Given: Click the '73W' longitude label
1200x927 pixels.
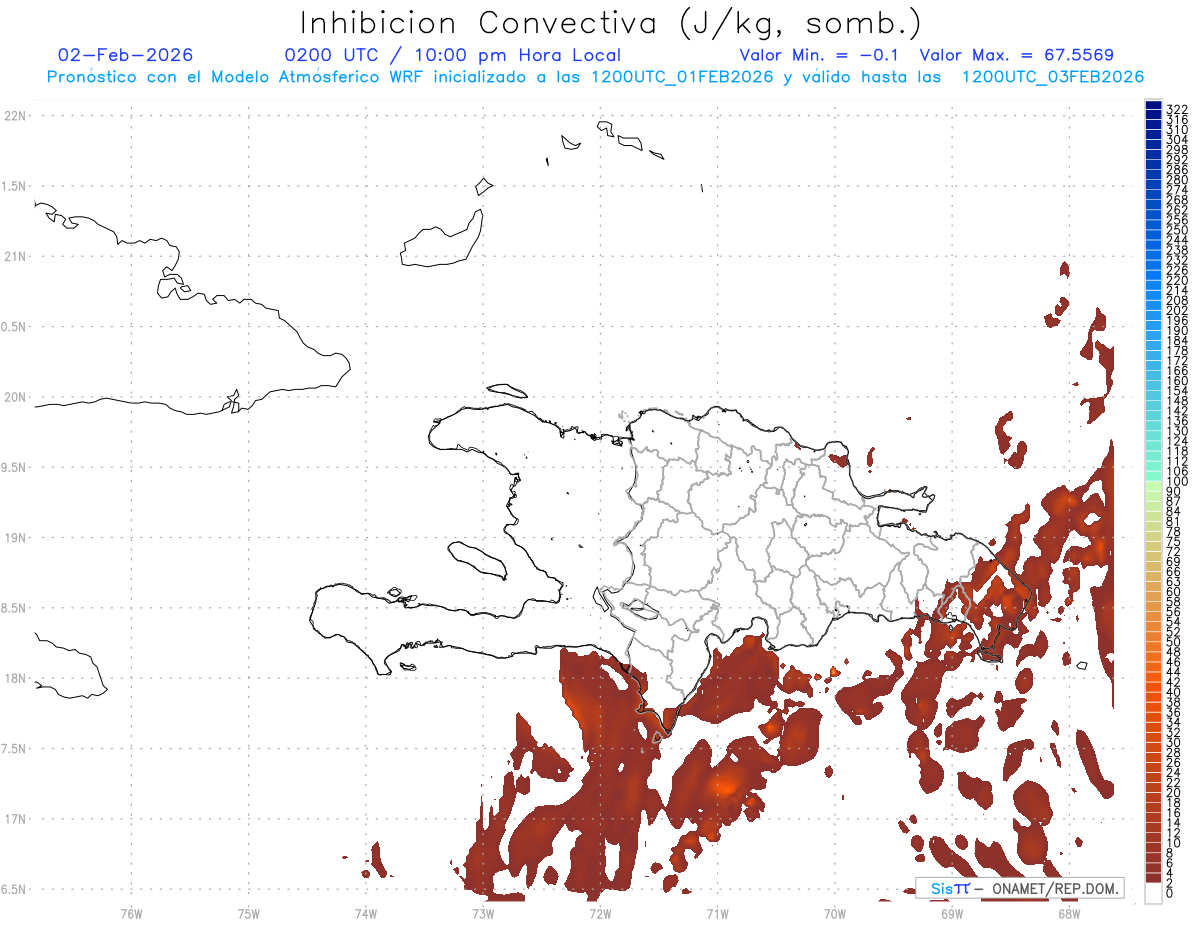Looking at the screenshot, I should tap(483, 913).
